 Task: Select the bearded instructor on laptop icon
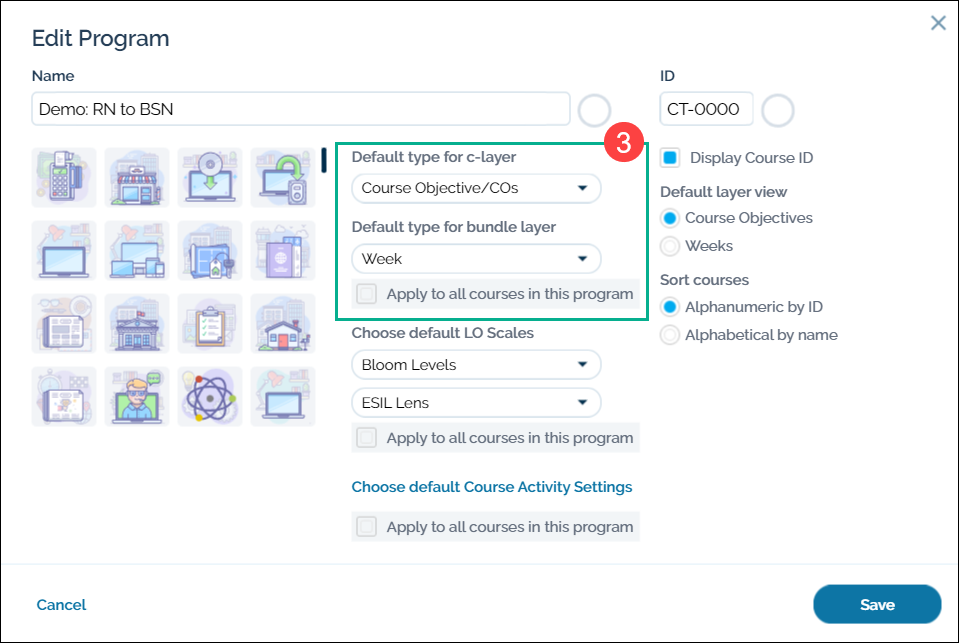[137, 397]
